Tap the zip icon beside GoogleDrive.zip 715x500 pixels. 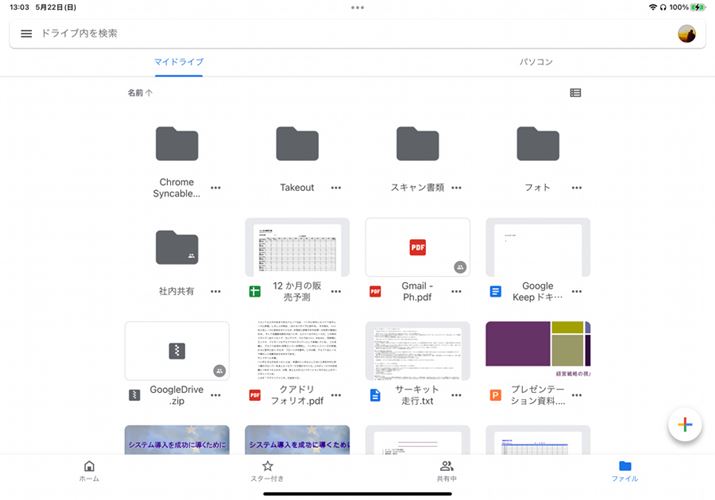135,395
